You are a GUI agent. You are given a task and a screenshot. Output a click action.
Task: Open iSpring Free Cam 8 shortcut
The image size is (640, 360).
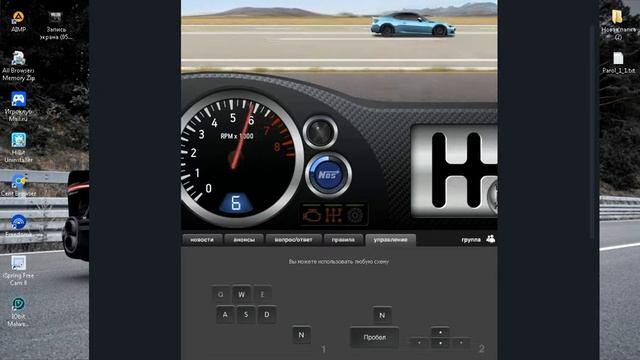pos(18,270)
